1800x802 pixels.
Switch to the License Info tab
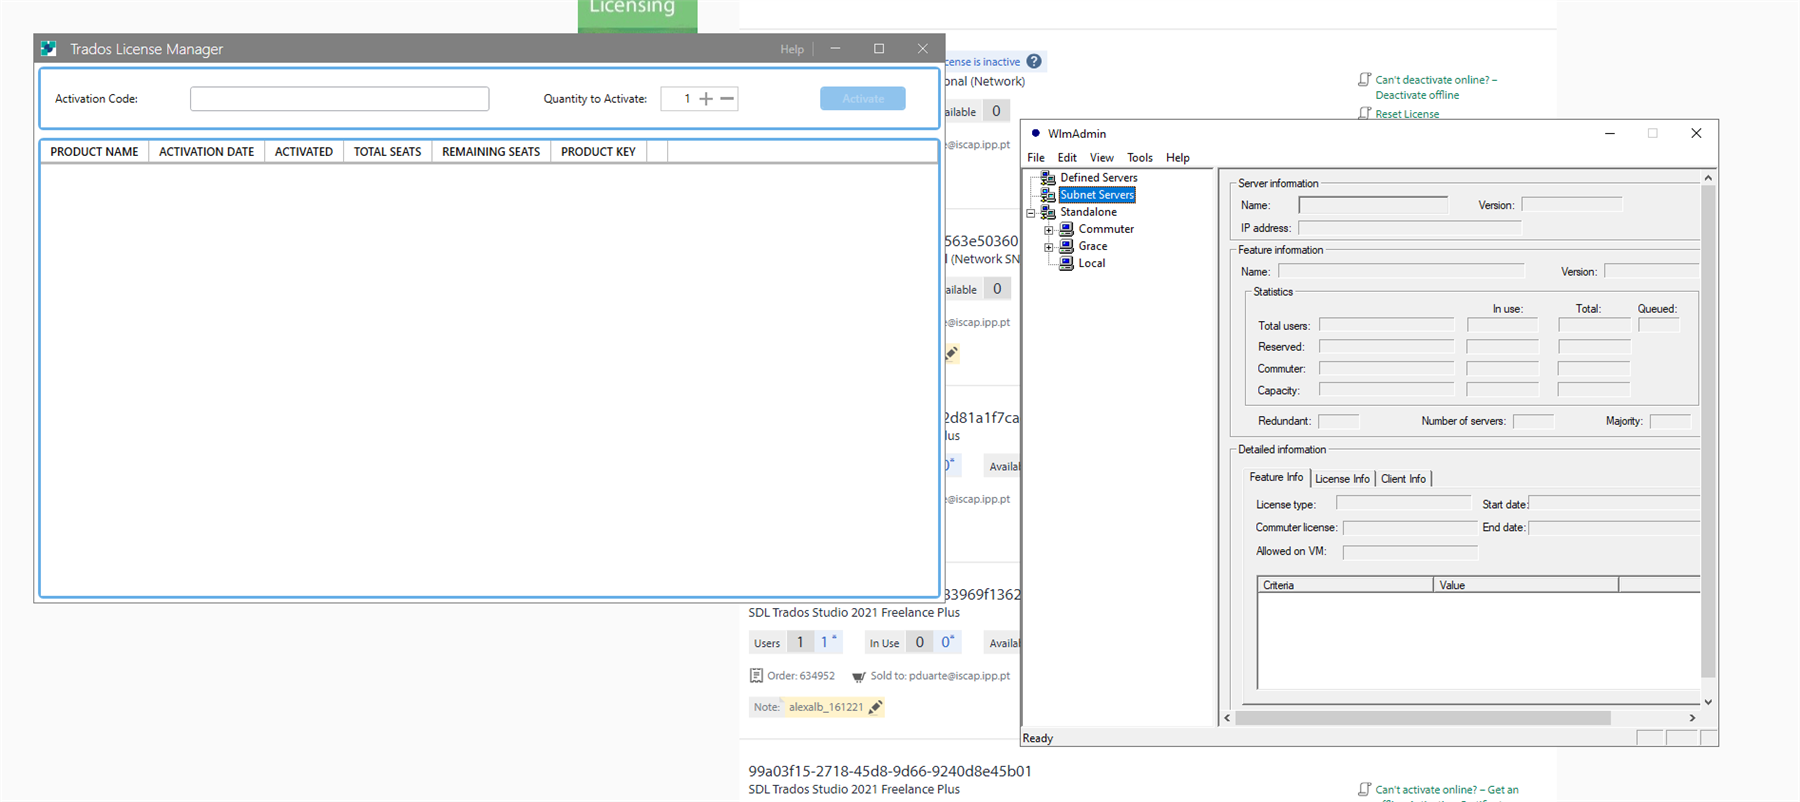(1342, 479)
